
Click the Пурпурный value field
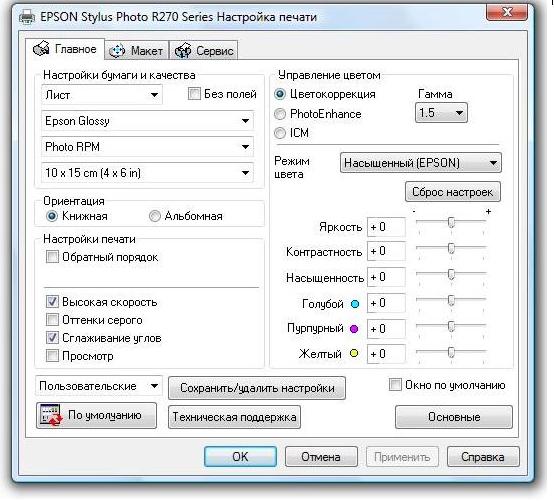click(x=386, y=329)
